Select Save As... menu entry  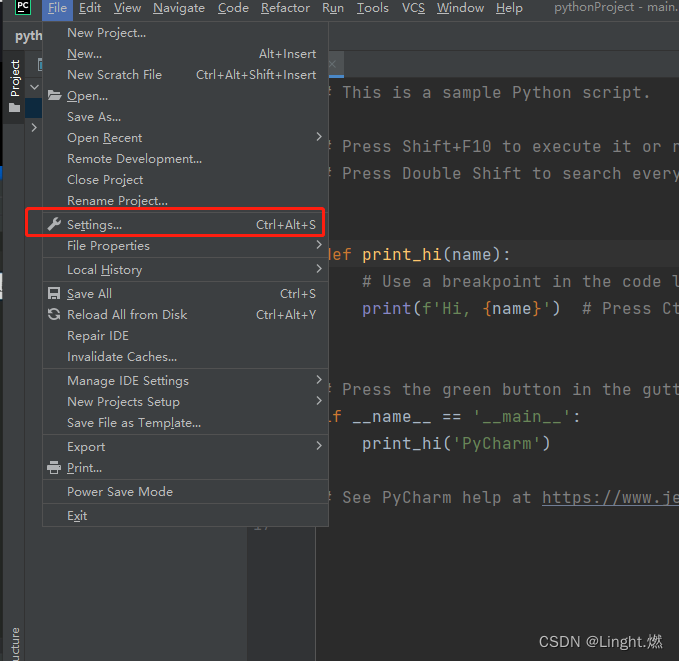(185, 117)
